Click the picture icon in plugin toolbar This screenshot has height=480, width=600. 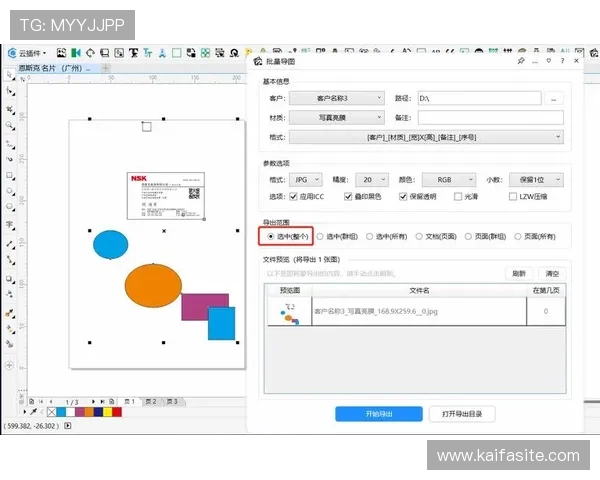[x=61, y=53]
